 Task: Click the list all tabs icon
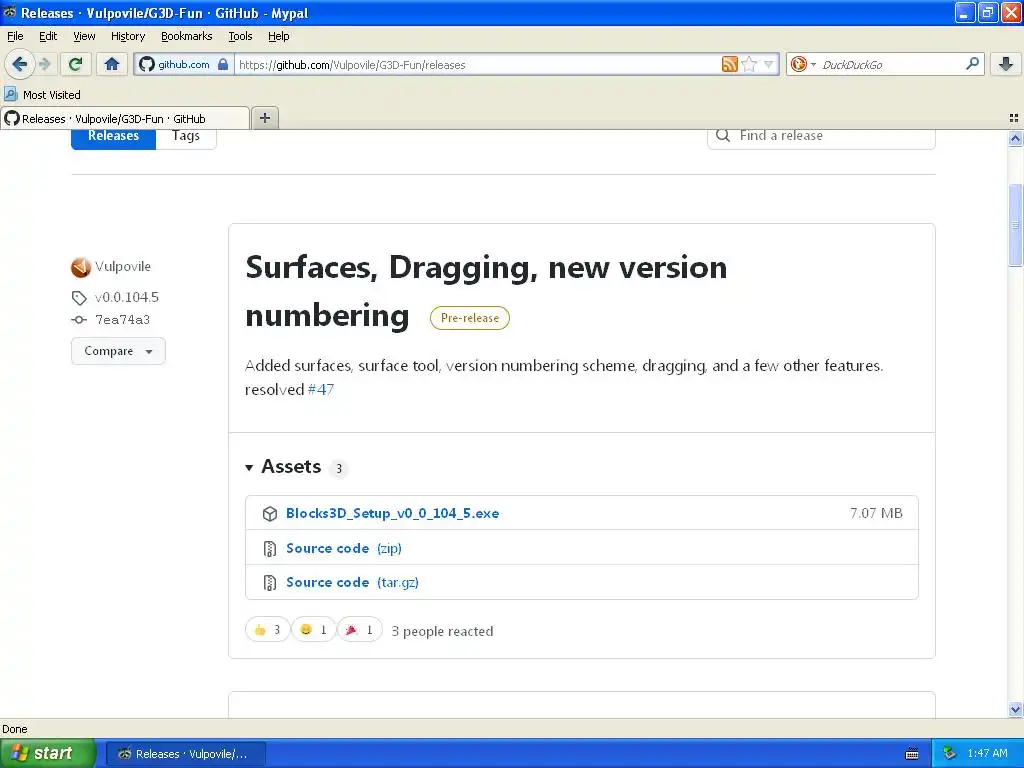1014,118
